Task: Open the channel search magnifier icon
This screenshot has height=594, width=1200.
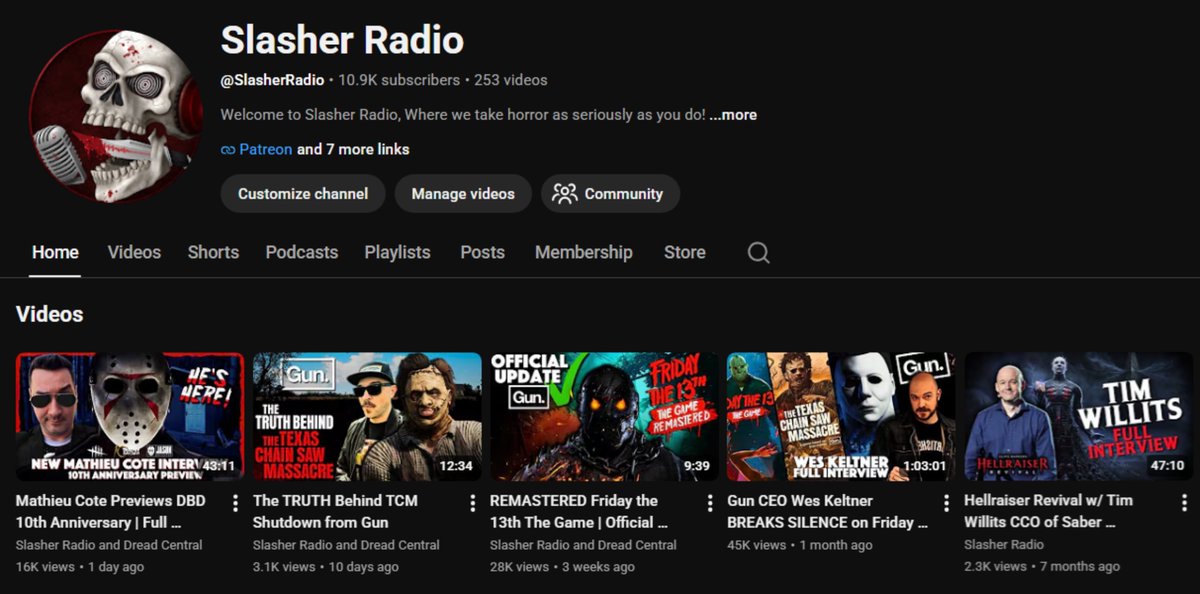Action: point(759,253)
